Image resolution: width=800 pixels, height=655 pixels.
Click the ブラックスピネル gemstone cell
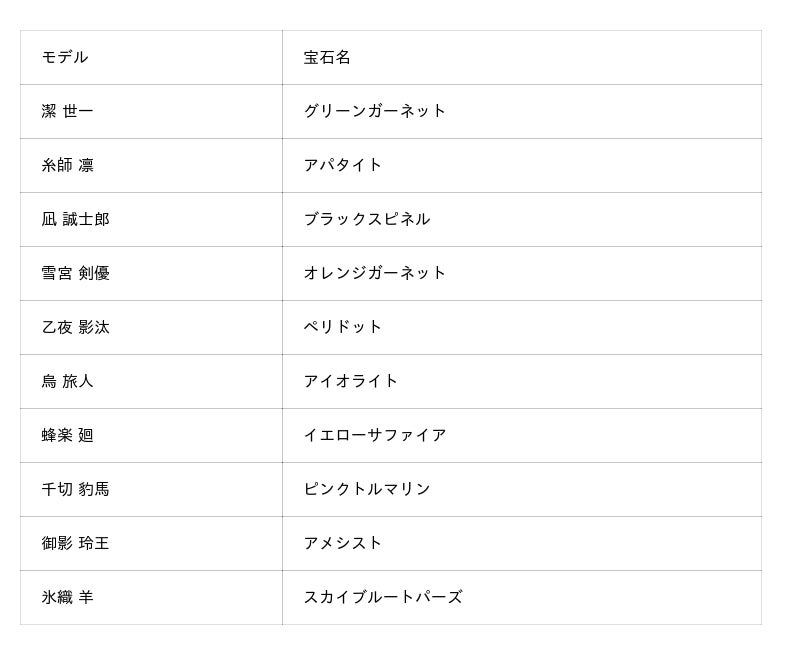coord(367,220)
